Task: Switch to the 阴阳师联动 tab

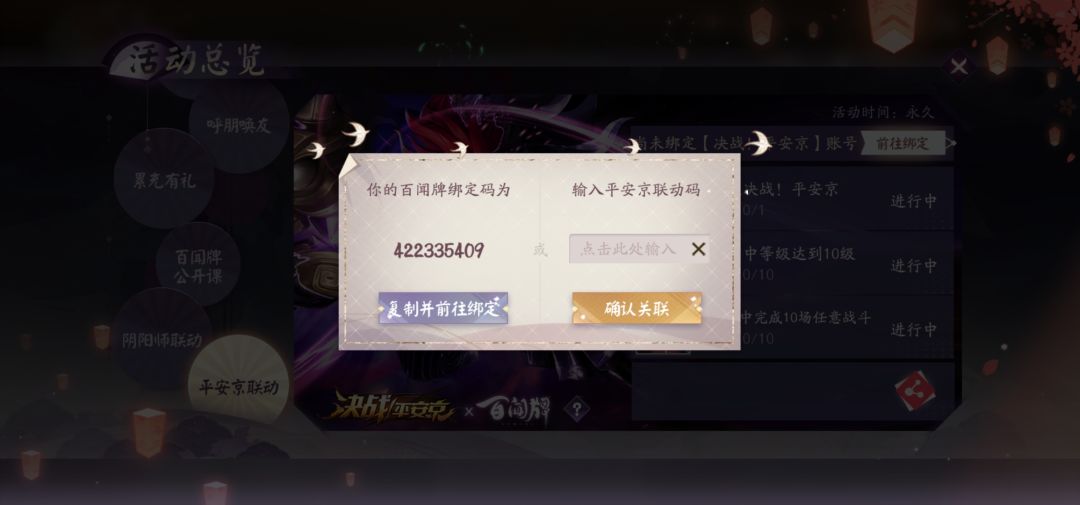Action: 162,339
